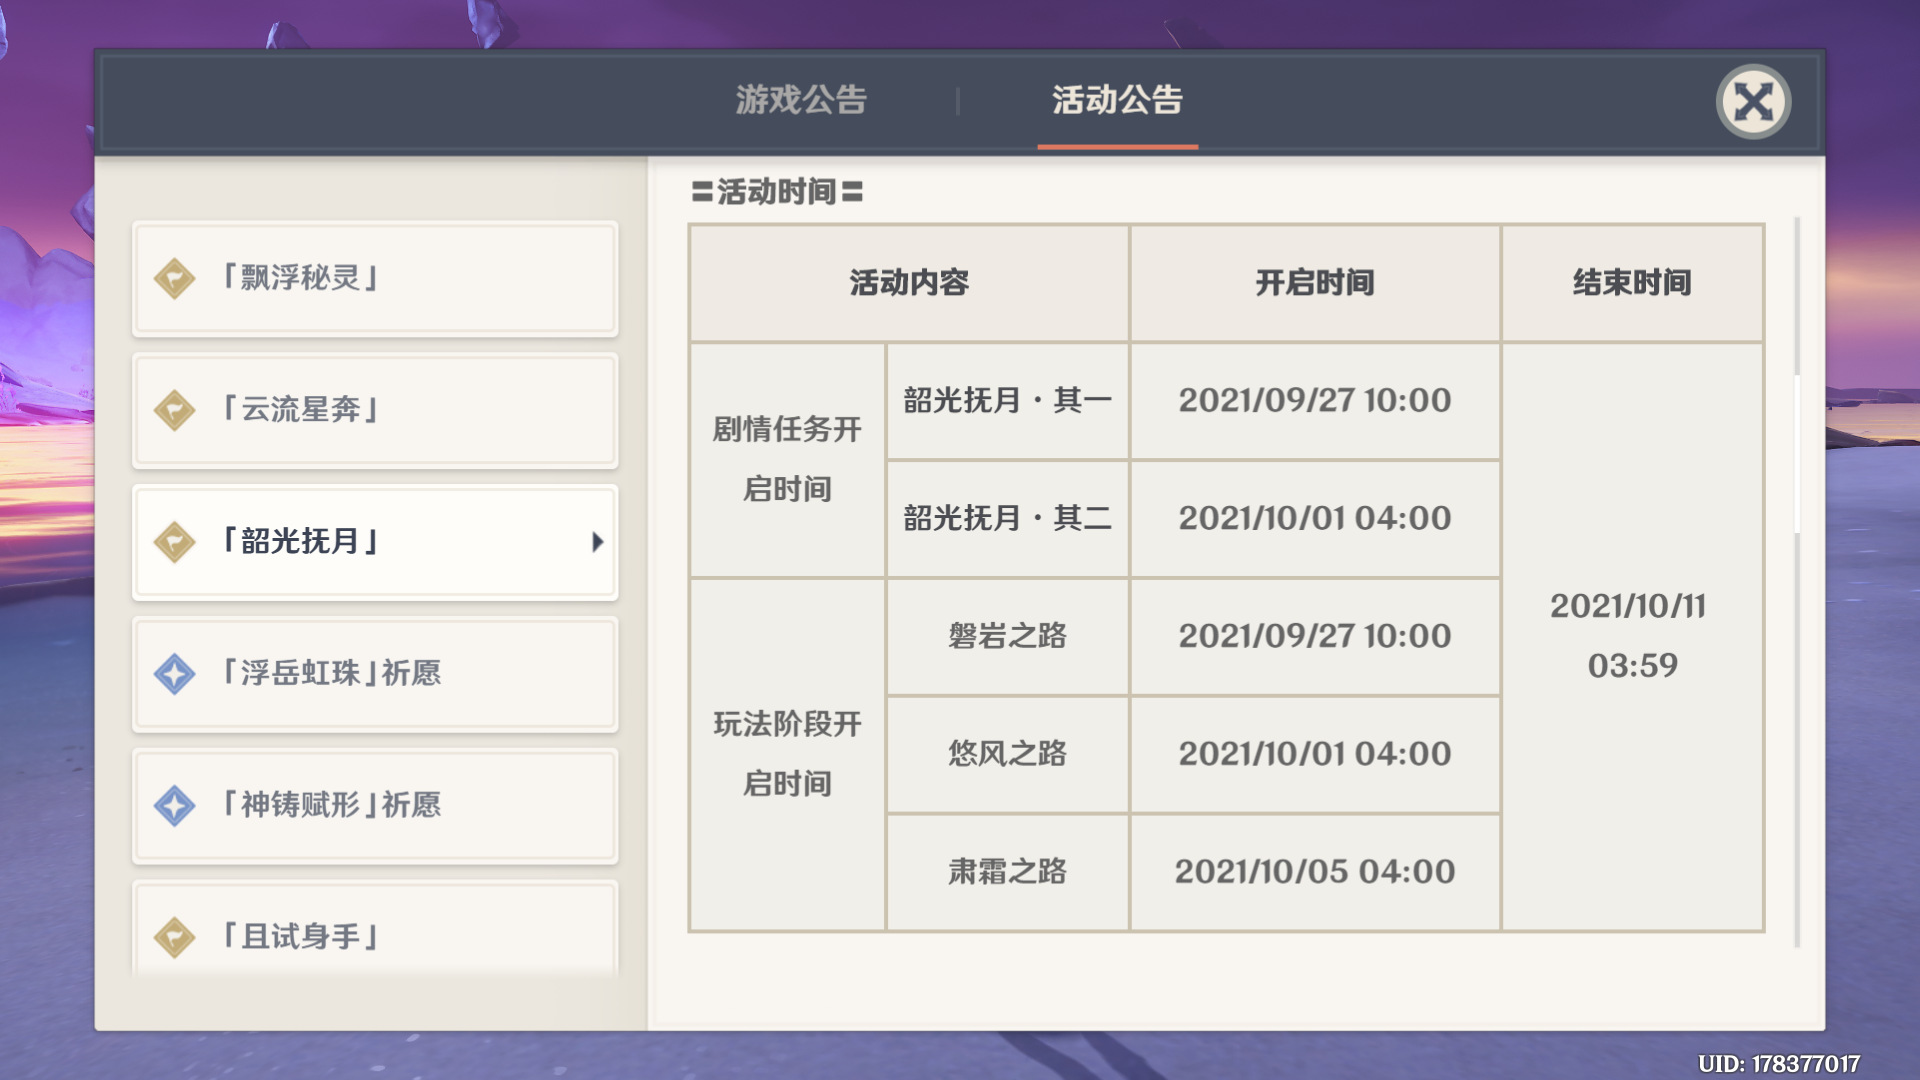Click the 韶光抚月・其一 cell

1007,401
